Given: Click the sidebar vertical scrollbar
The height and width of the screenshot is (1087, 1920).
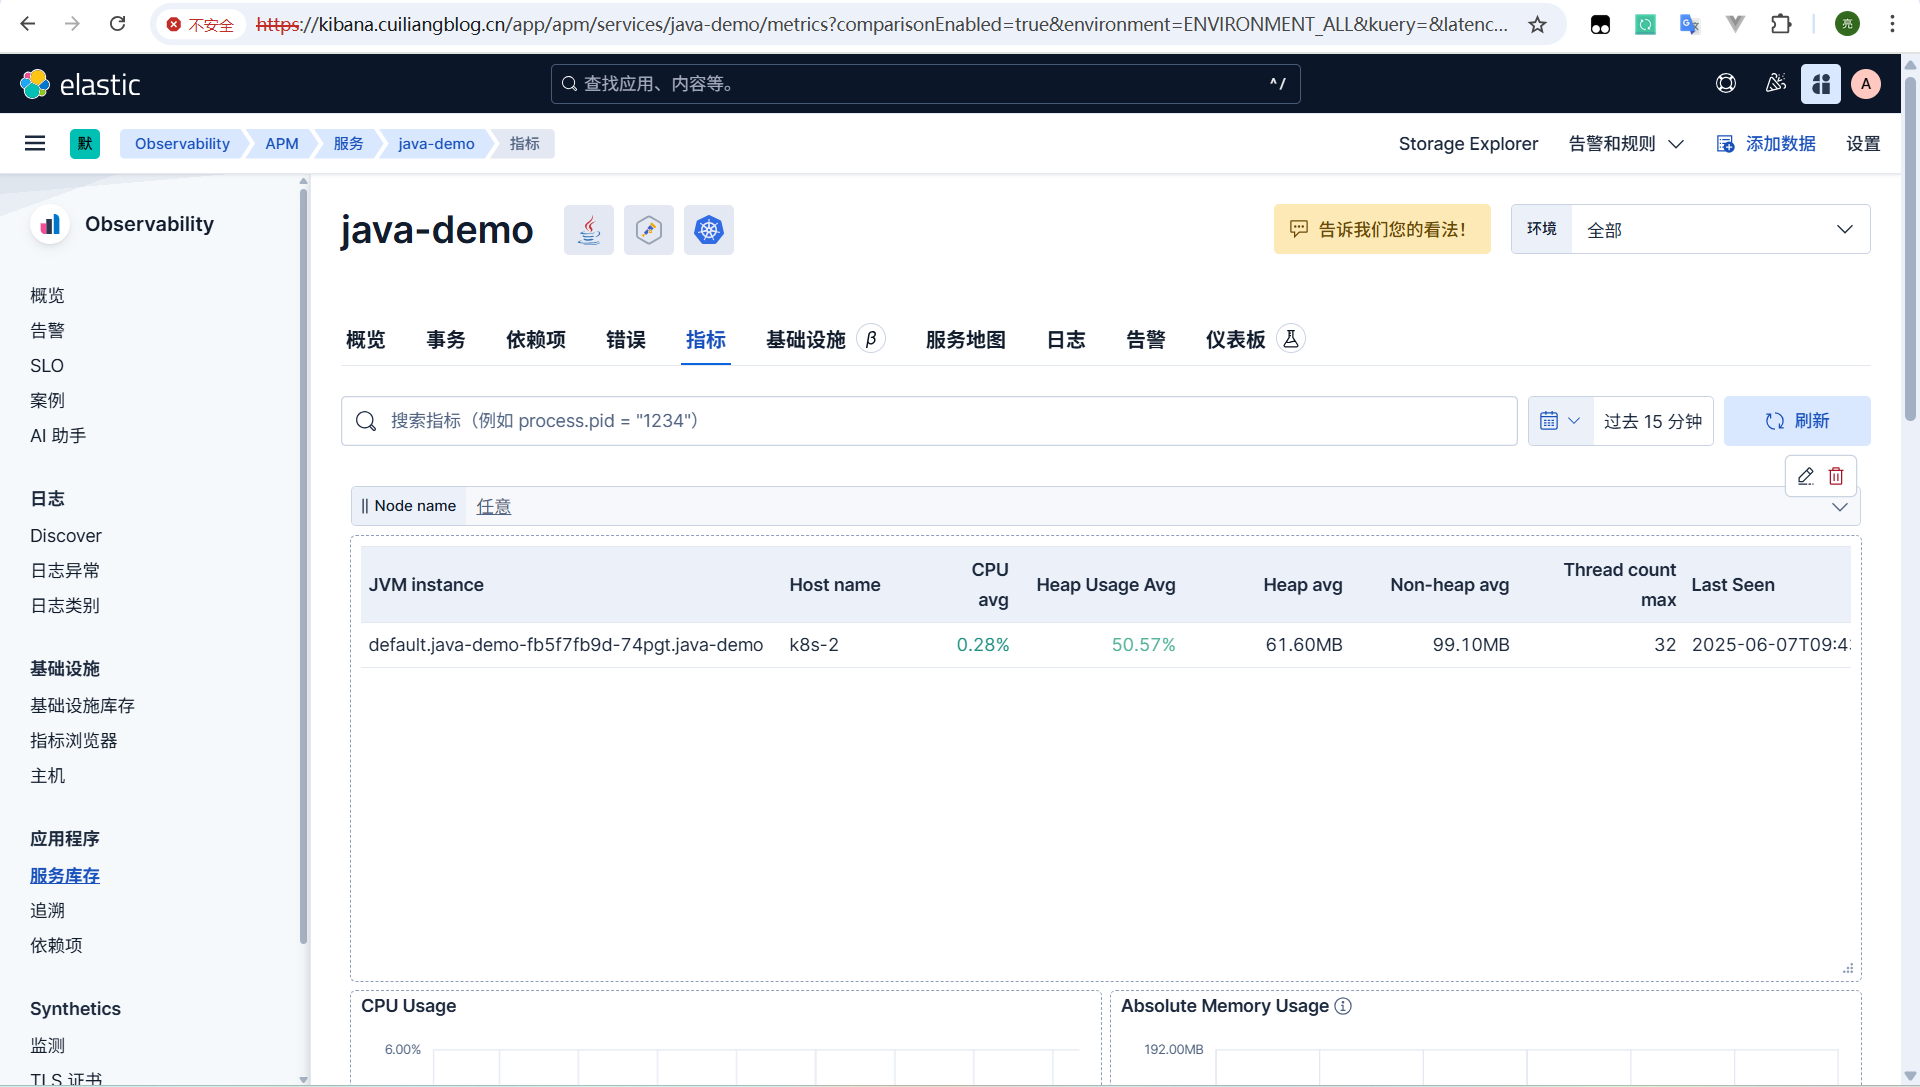Looking at the screenshot, I should click(x=303, y=565).
